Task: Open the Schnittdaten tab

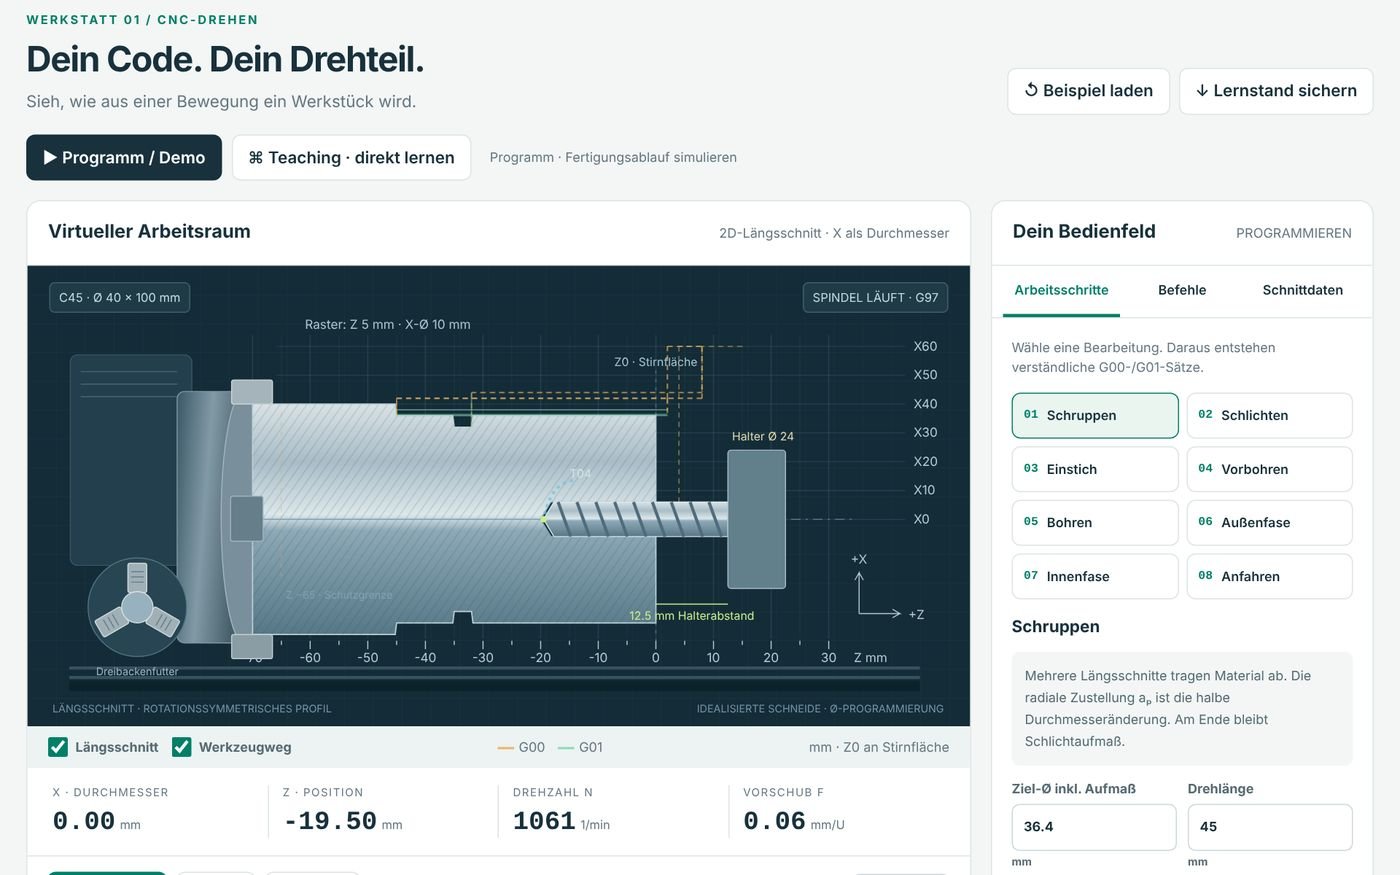Action: (1302, 290)
